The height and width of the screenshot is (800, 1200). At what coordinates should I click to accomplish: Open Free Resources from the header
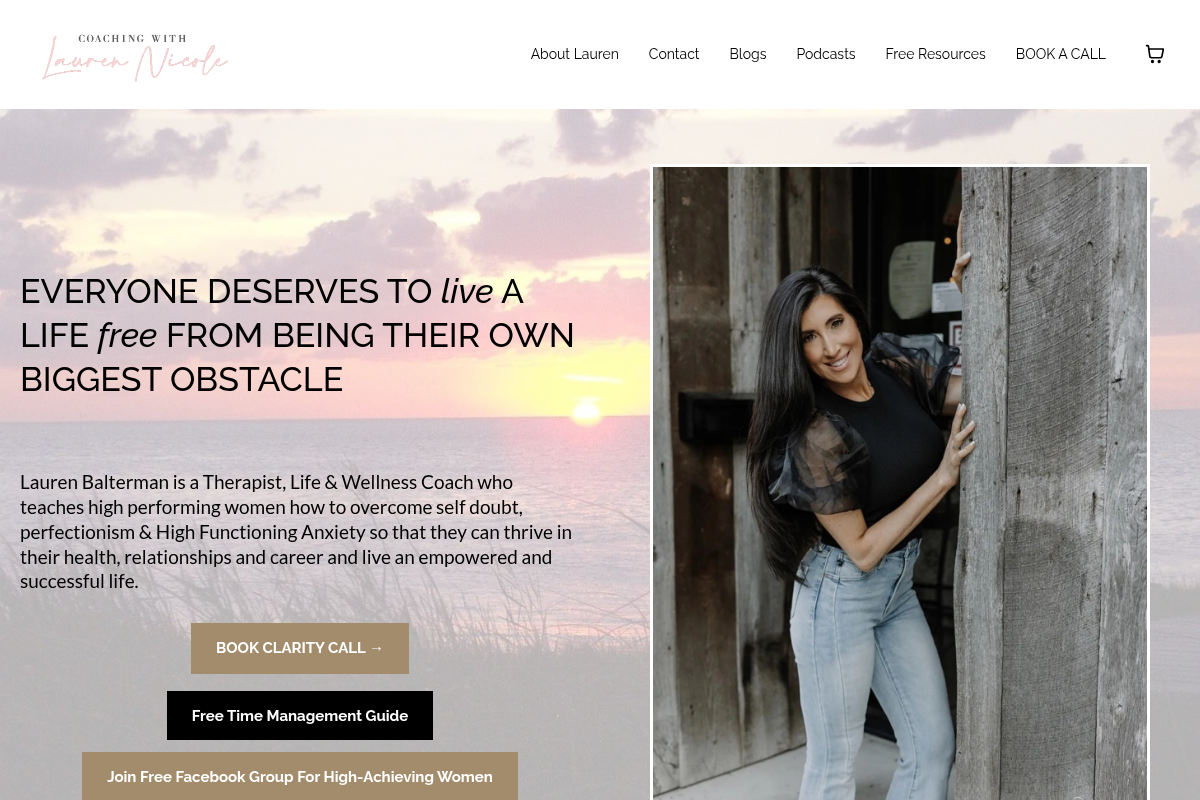point(935,54)
